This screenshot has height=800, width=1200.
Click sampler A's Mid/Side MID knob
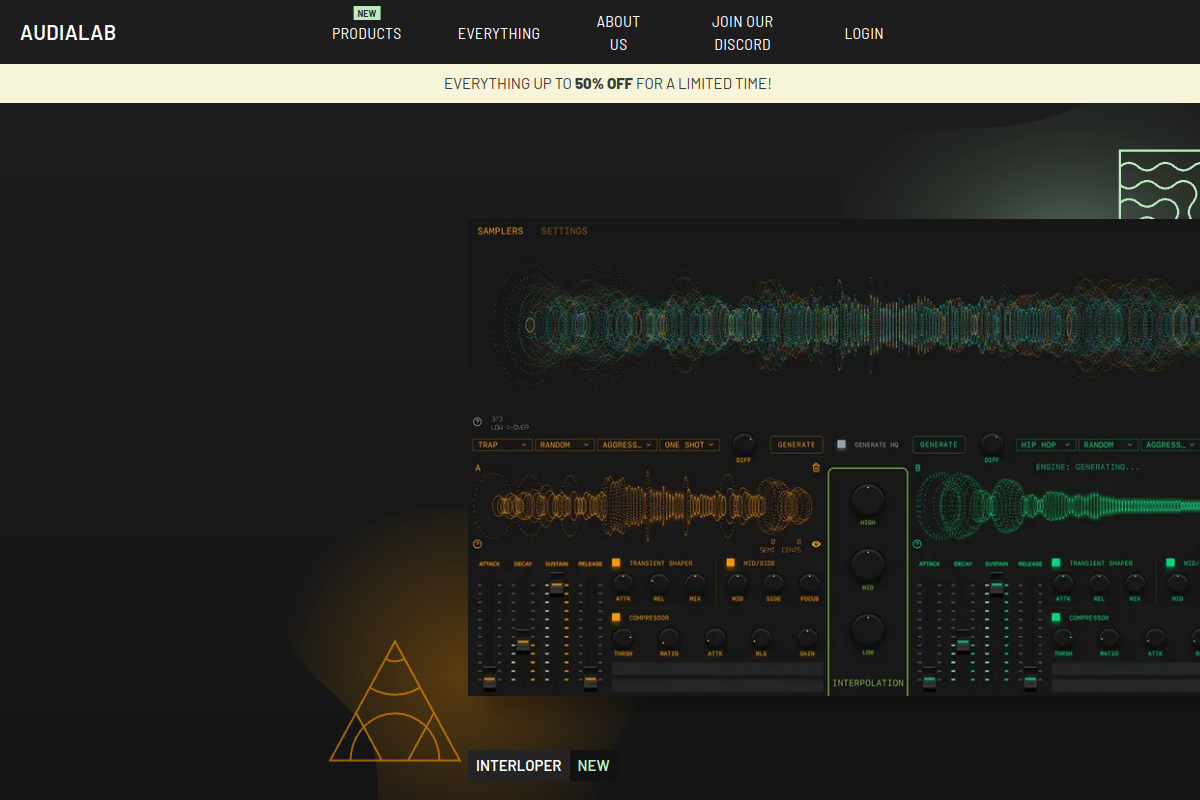click(x=738, y=583)
